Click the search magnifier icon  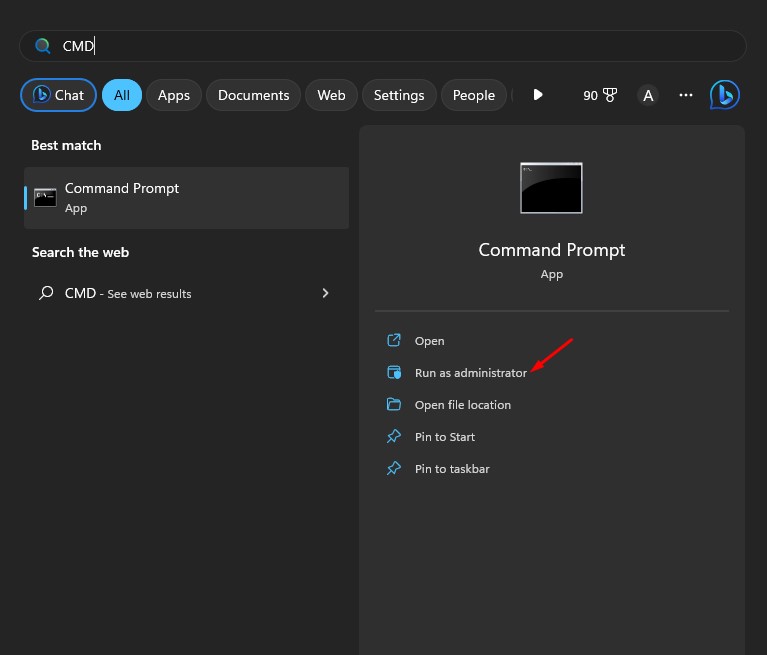[x=42, y=46]
